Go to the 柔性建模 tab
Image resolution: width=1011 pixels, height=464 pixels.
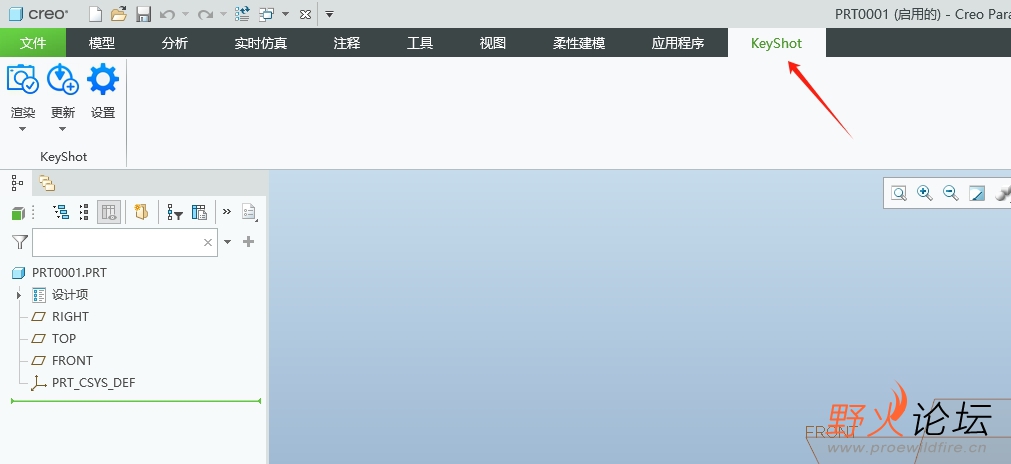coord(579,43)
